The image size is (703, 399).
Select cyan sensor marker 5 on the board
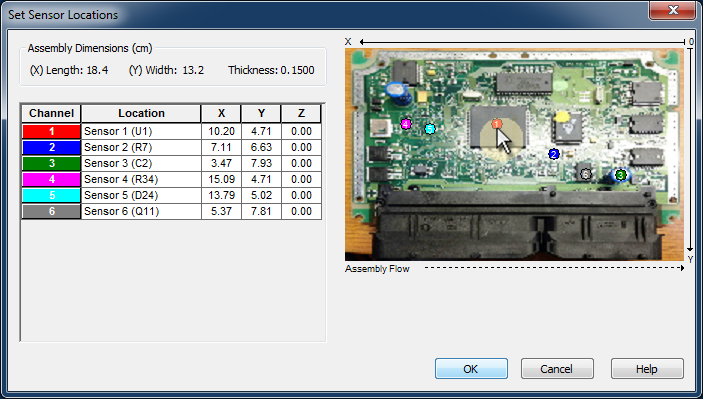430,129
